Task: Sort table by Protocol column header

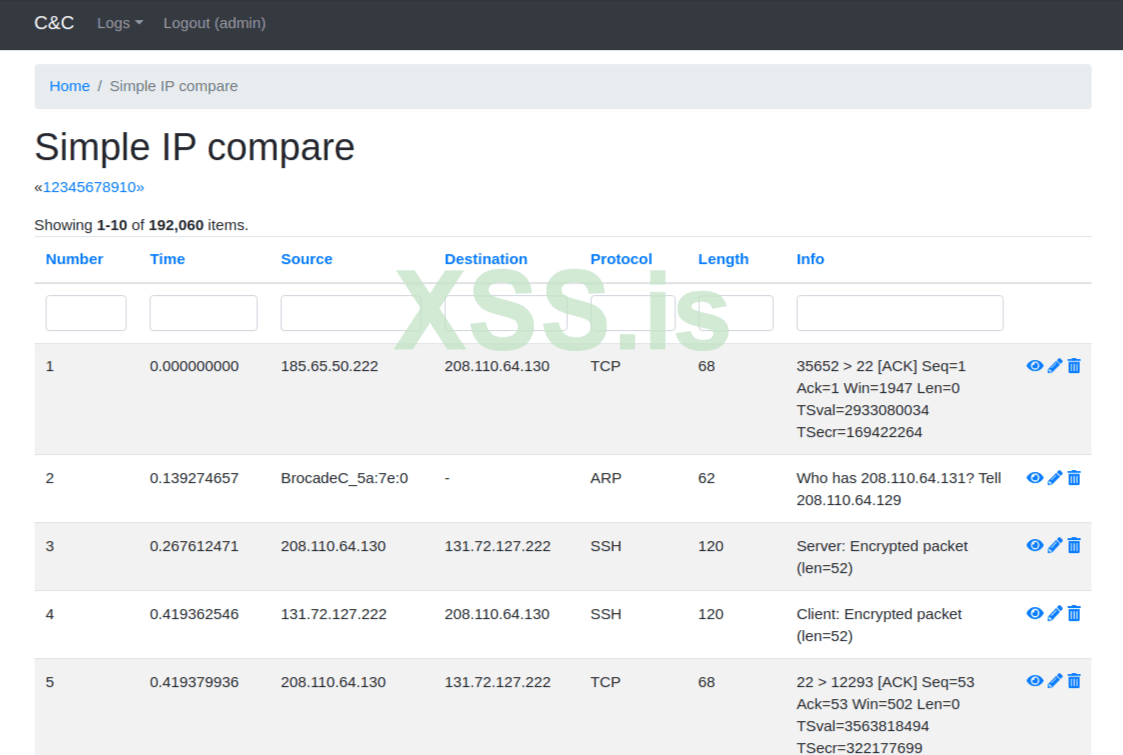Action: [x=621, y=259]
